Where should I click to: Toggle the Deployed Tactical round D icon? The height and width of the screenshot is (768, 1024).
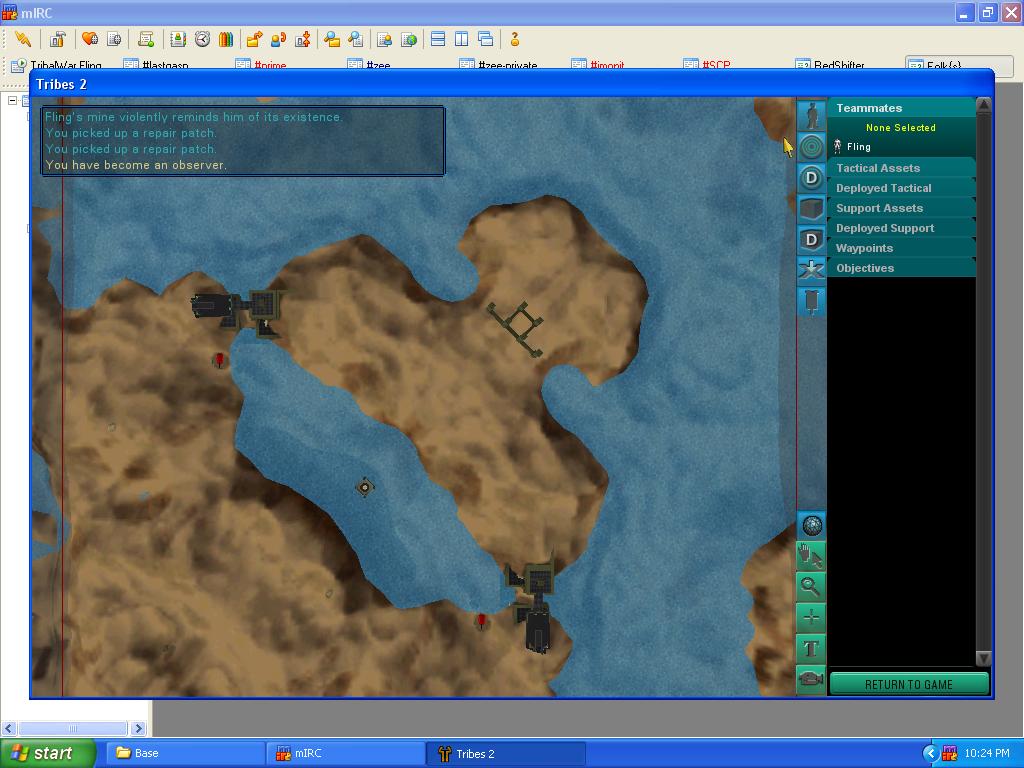(811, 178)
